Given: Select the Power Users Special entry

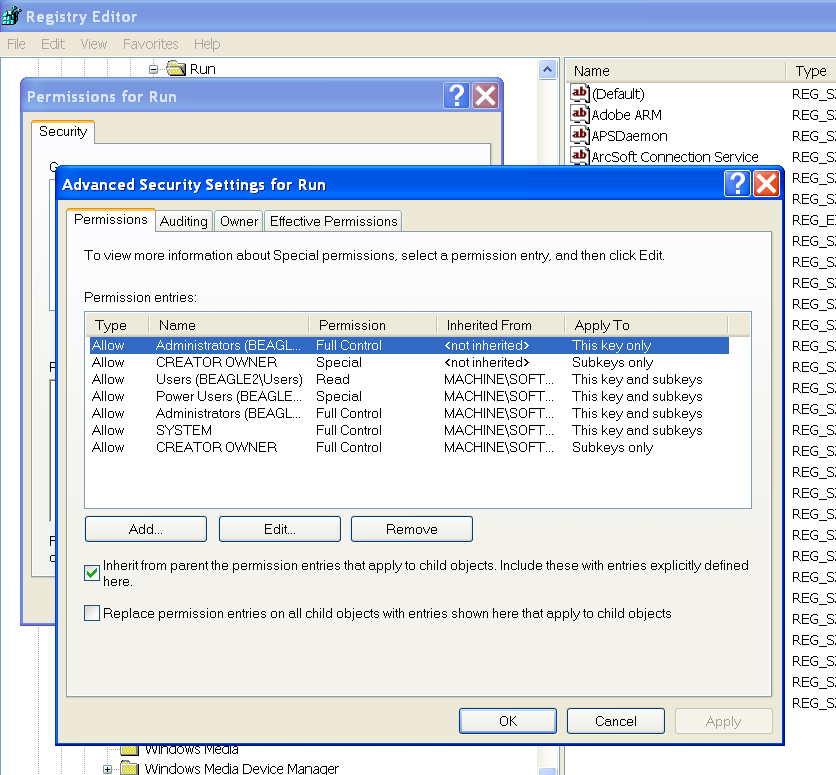Looking at the screenshot, I should (409, 397).
